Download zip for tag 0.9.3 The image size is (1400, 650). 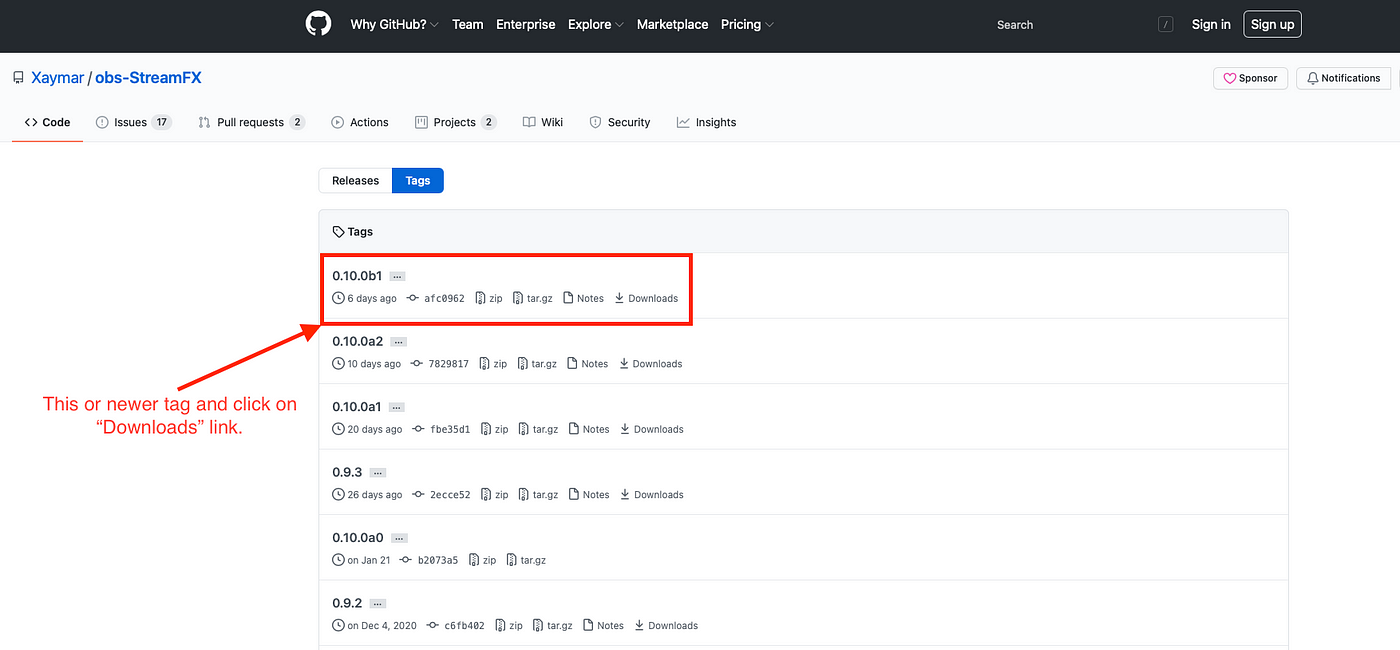tap(494, 495)
